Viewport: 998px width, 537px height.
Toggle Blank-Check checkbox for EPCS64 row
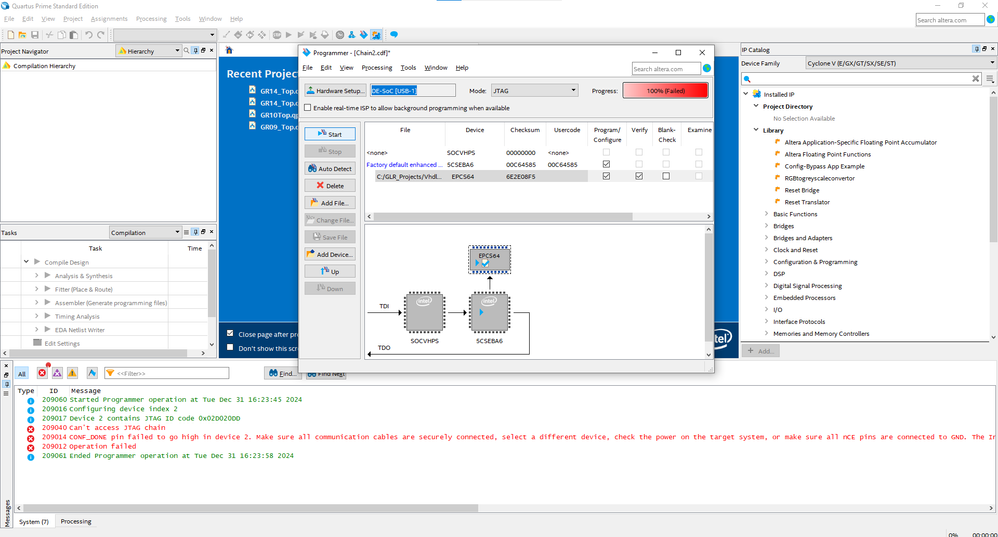coord(667,176)
